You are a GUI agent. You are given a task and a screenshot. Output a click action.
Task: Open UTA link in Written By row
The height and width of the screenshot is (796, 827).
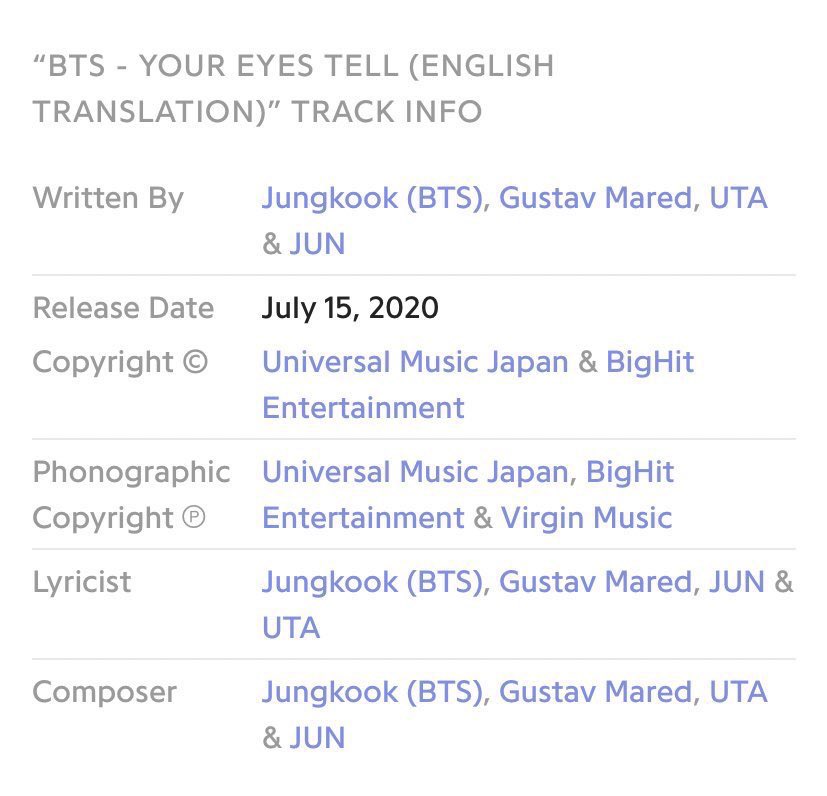pos(738,198)
